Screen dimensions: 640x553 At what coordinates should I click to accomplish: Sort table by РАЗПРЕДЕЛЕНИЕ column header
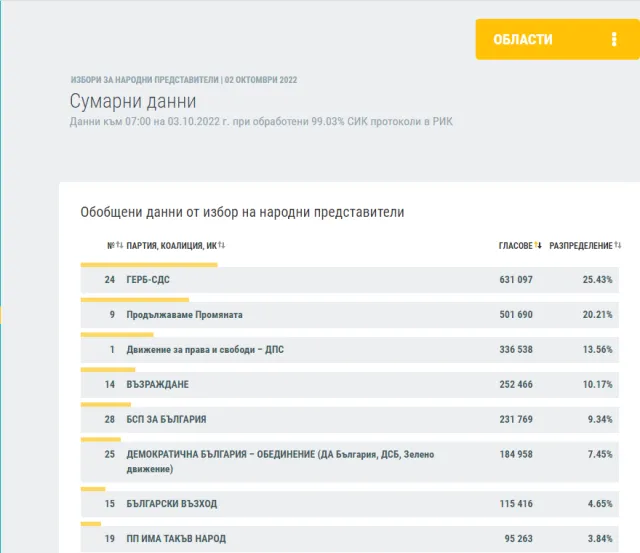(580, 245)
